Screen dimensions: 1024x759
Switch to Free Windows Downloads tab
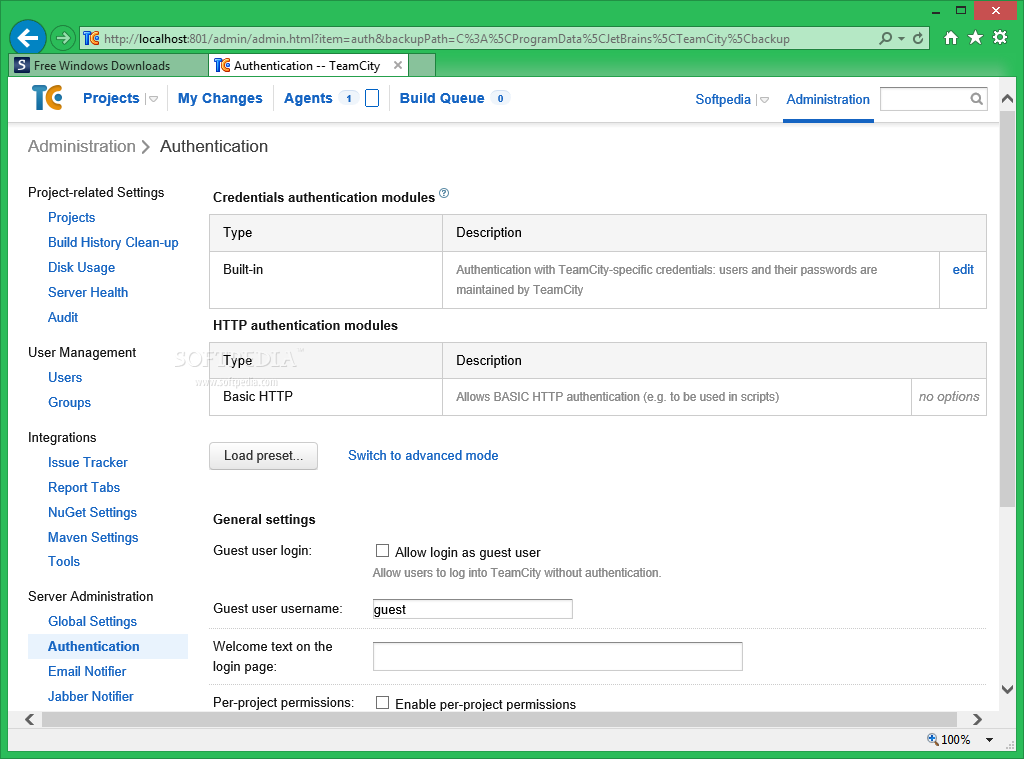pos(109,65)
